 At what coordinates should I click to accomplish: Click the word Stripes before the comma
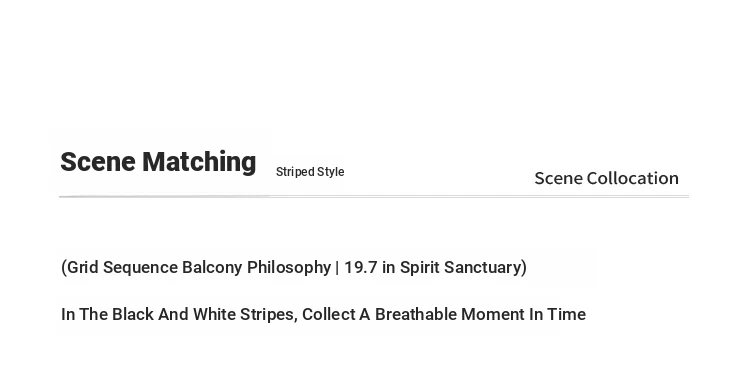point(266,315)
